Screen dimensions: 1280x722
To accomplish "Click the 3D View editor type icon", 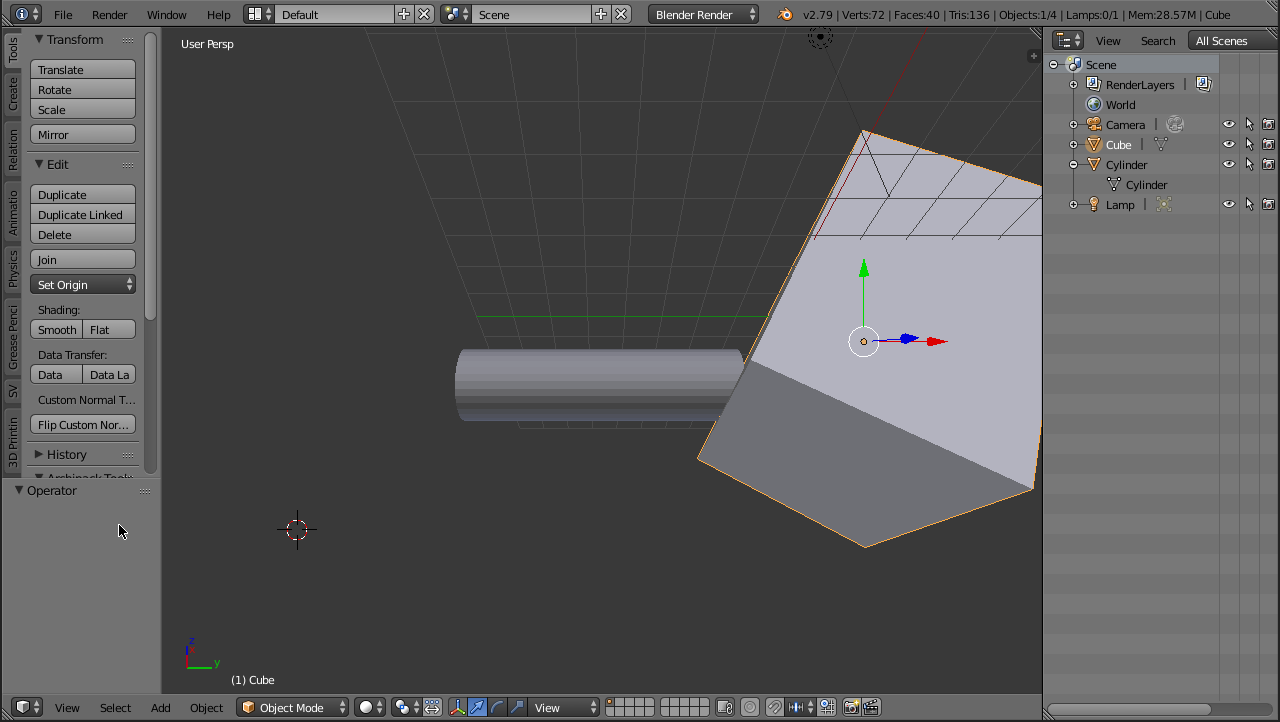I will (26, 707).
